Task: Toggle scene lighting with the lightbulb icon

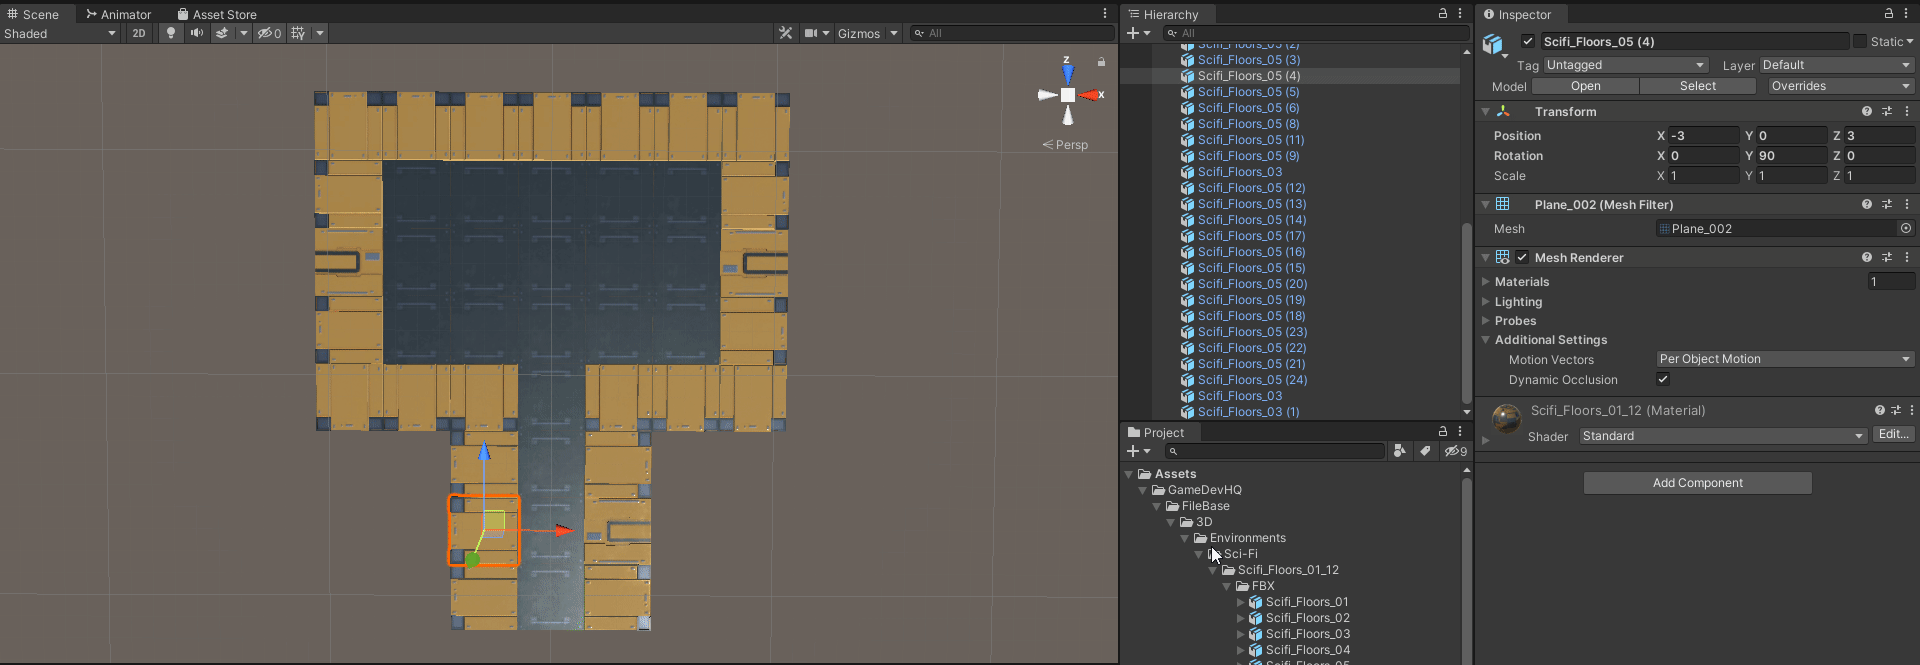Action: pyautogui.click(x=171, y=33)
